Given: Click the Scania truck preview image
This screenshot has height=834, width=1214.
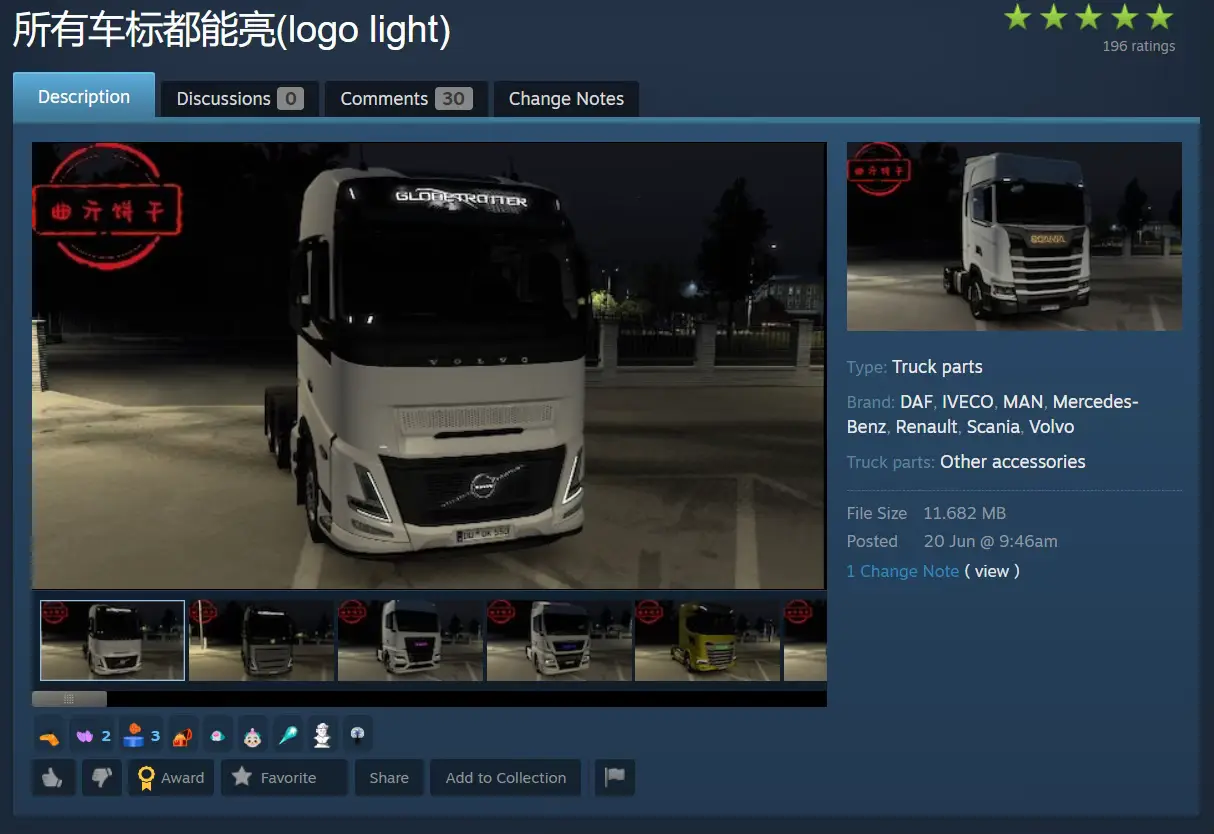Looking at the screenshot, I should tap(1014, 236).
